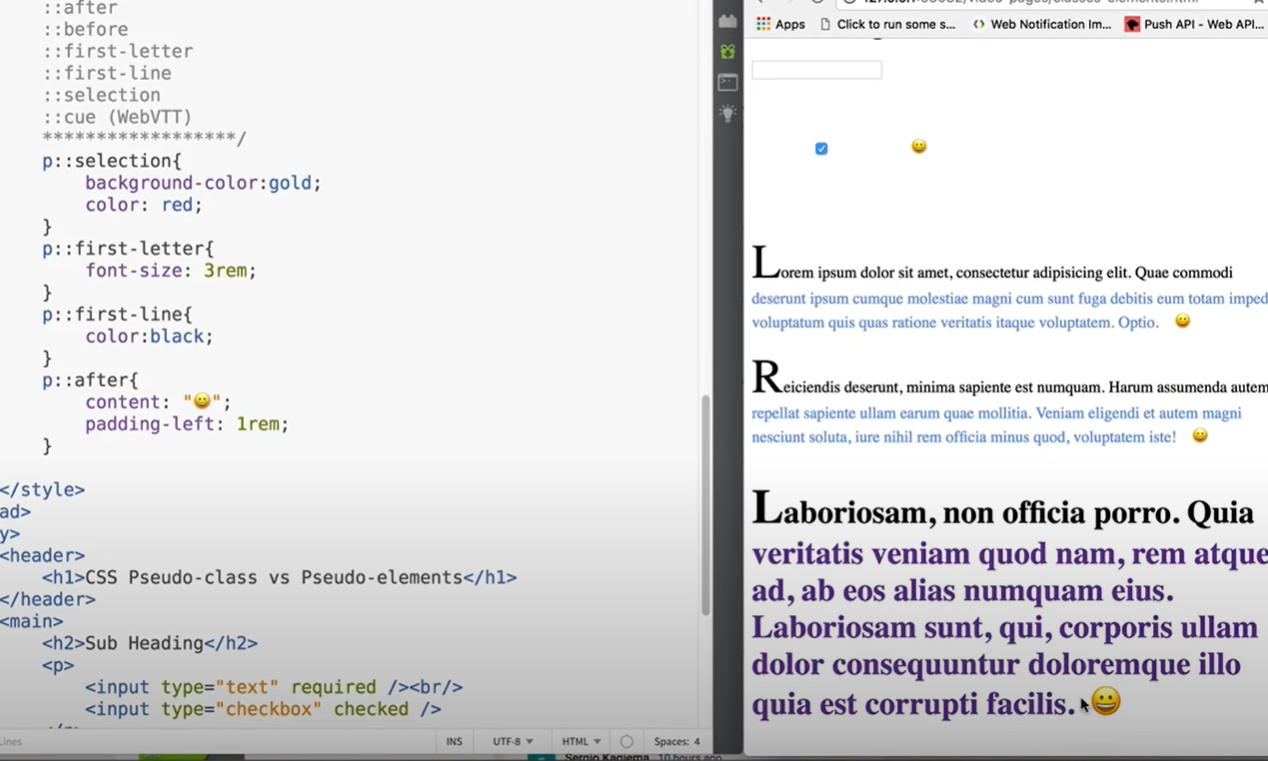1268x761 pixels.
Task: Uncheck the blue checkbox on the web page
Action: [821, 148]
